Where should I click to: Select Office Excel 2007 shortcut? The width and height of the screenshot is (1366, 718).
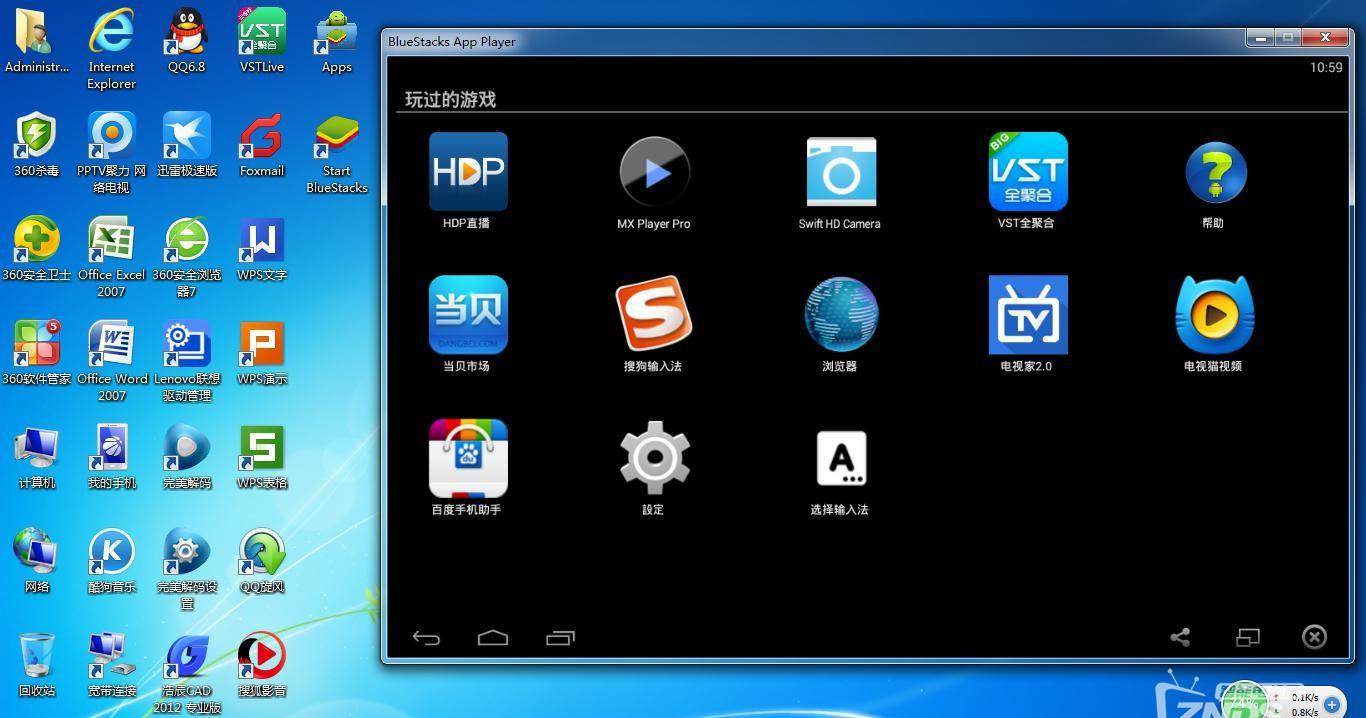tap(111, 256)
